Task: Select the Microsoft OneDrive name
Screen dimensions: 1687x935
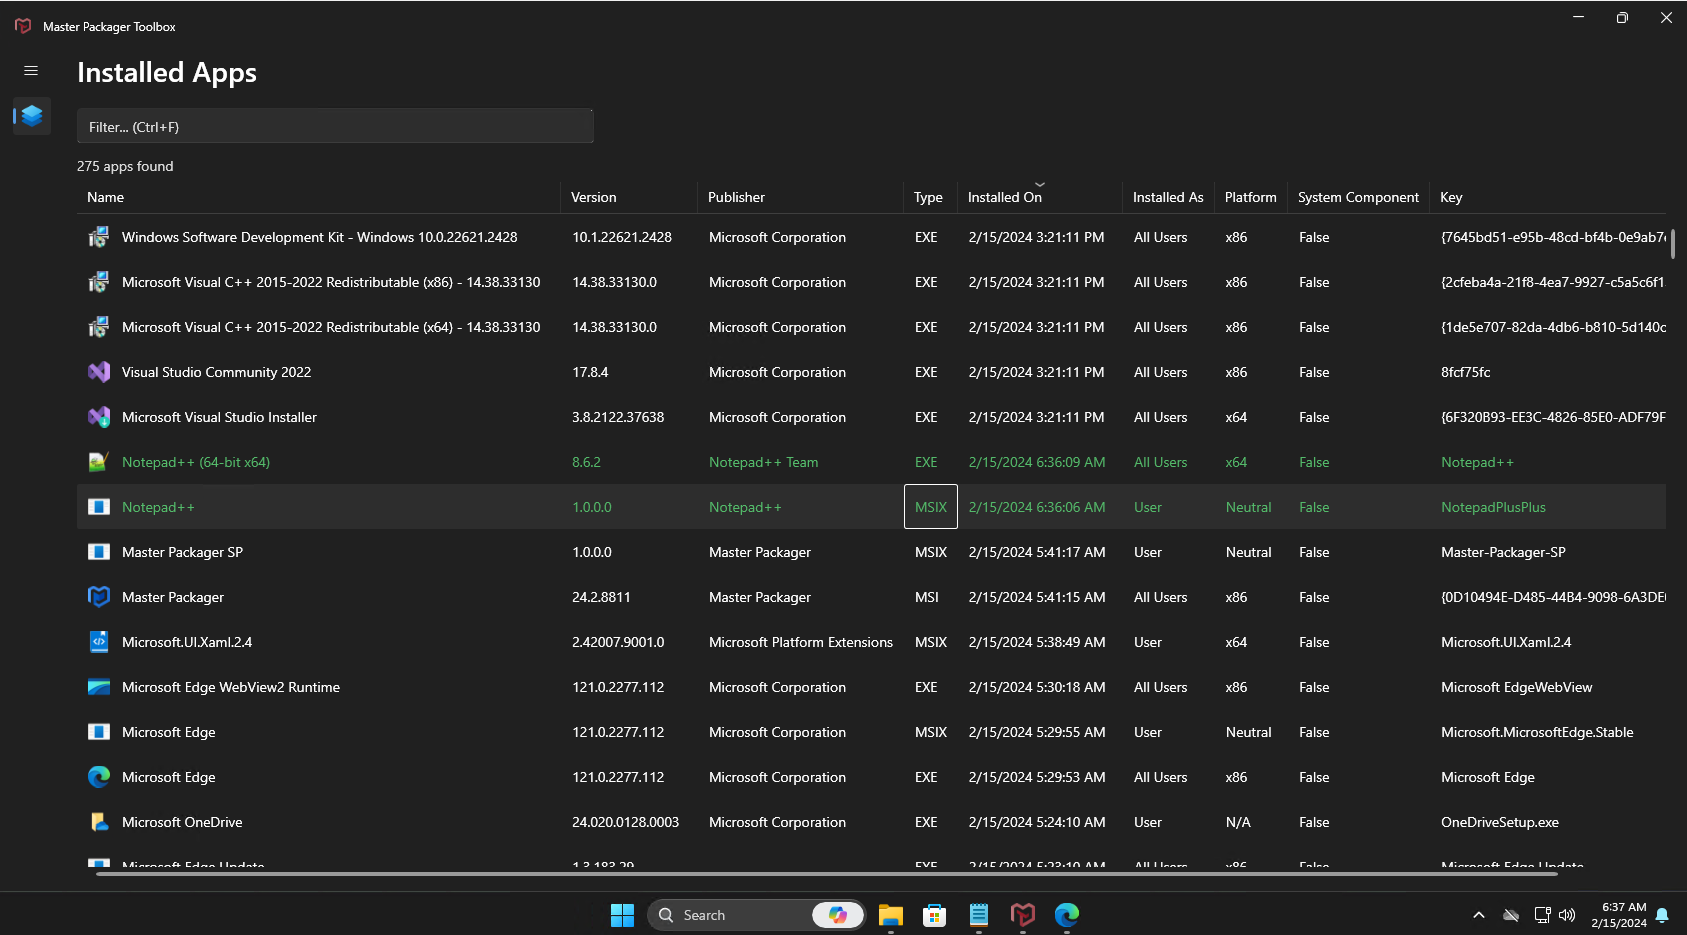Action: 182,822
